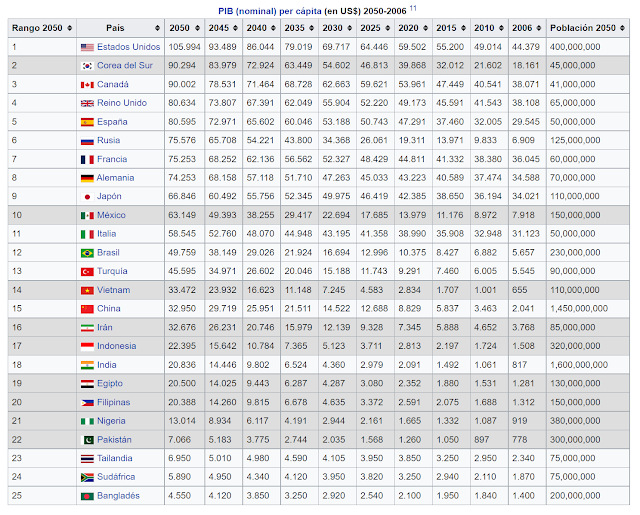Click the Egypt flag icon
This screenshot has height=515, width=640.
[87, 384]
